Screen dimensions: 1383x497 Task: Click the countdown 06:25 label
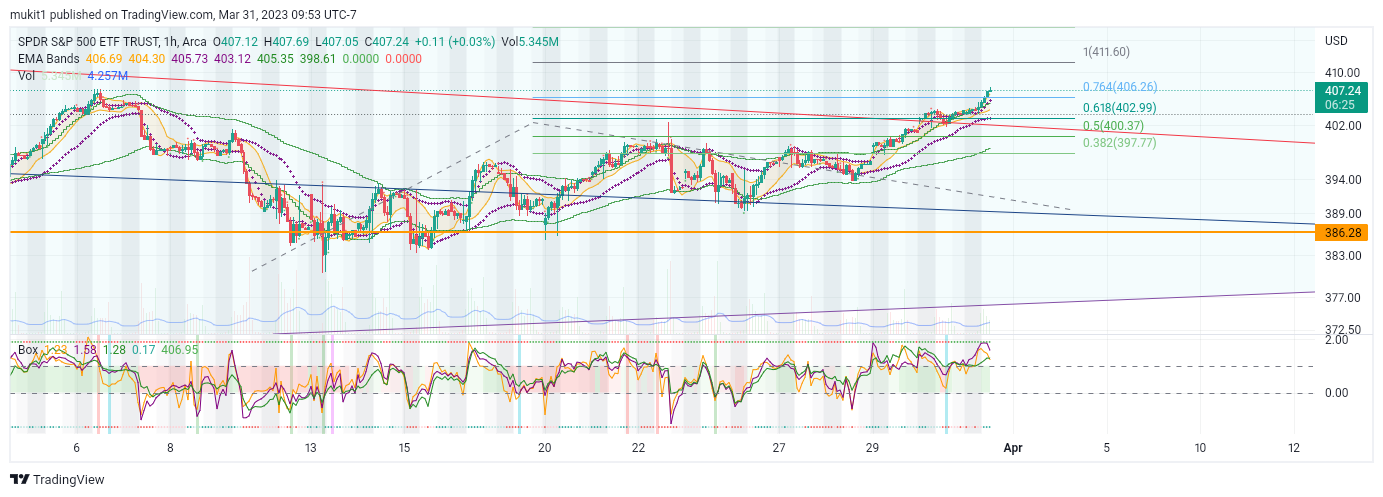(1341, 103)
